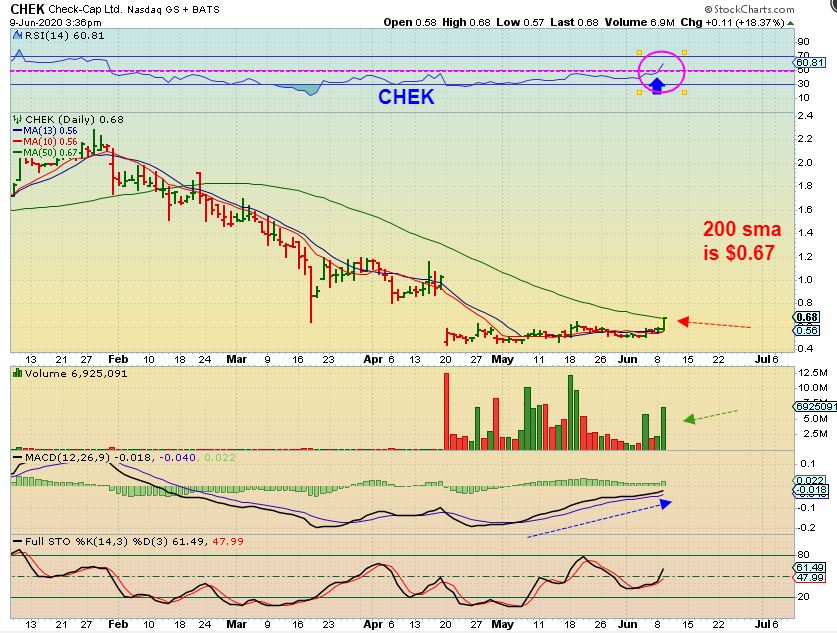Click the candlestick icon beside CHEK (Daily)
The height and width of the screenshot is (633, 837).
(x=18, y=120)
